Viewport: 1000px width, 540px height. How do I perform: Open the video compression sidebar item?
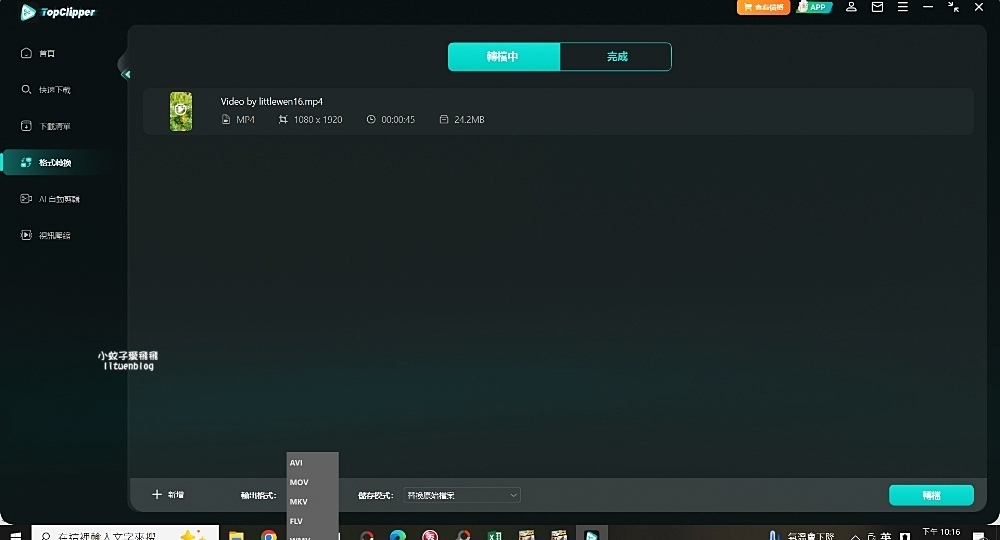click(x=46, y=235)
